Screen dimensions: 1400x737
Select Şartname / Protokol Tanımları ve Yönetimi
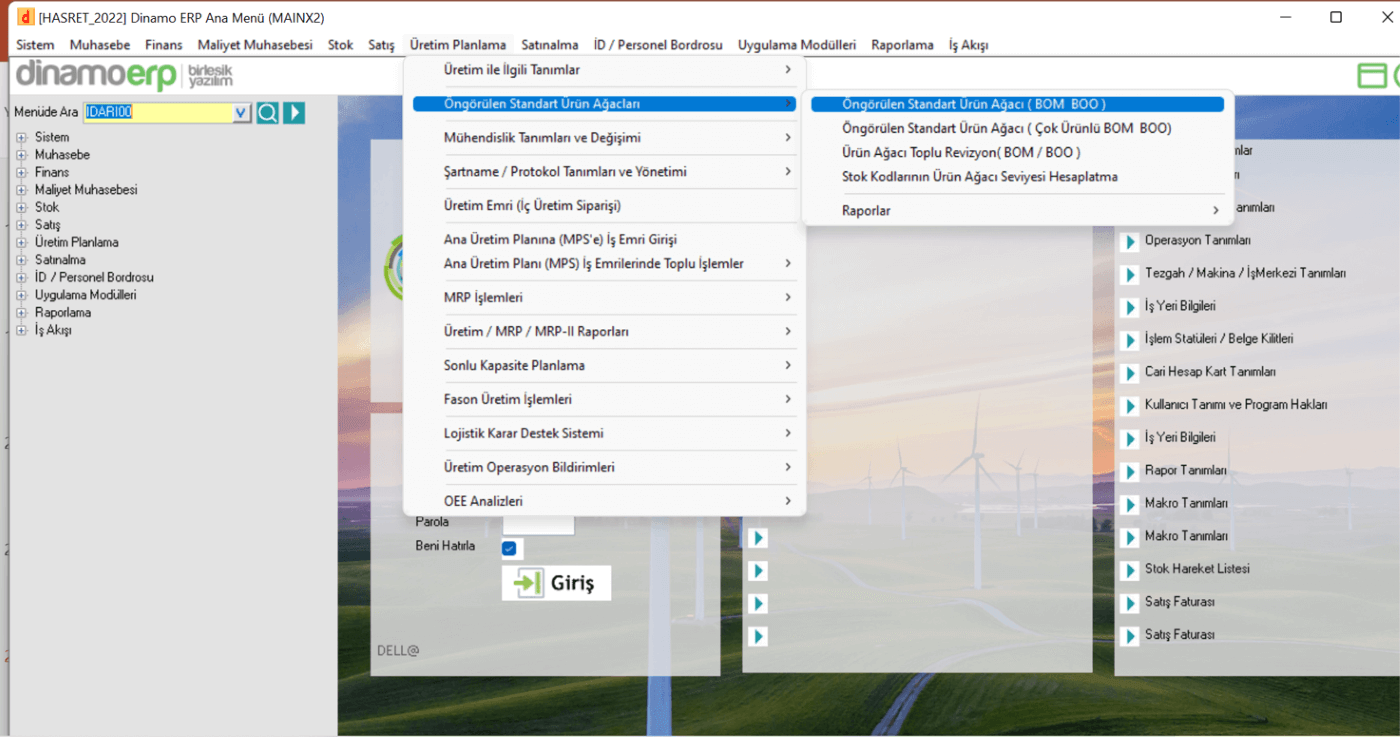[x=605, y=172]
